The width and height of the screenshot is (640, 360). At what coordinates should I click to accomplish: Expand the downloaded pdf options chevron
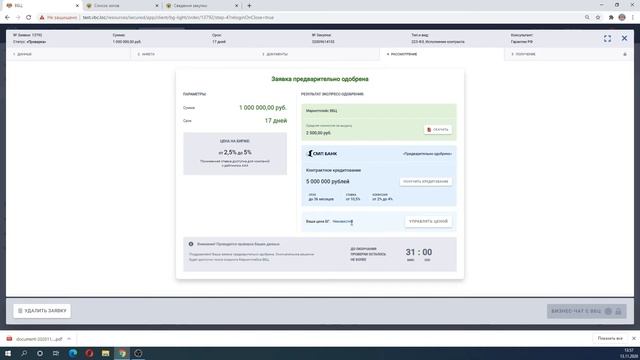click(x=69, y=339)
